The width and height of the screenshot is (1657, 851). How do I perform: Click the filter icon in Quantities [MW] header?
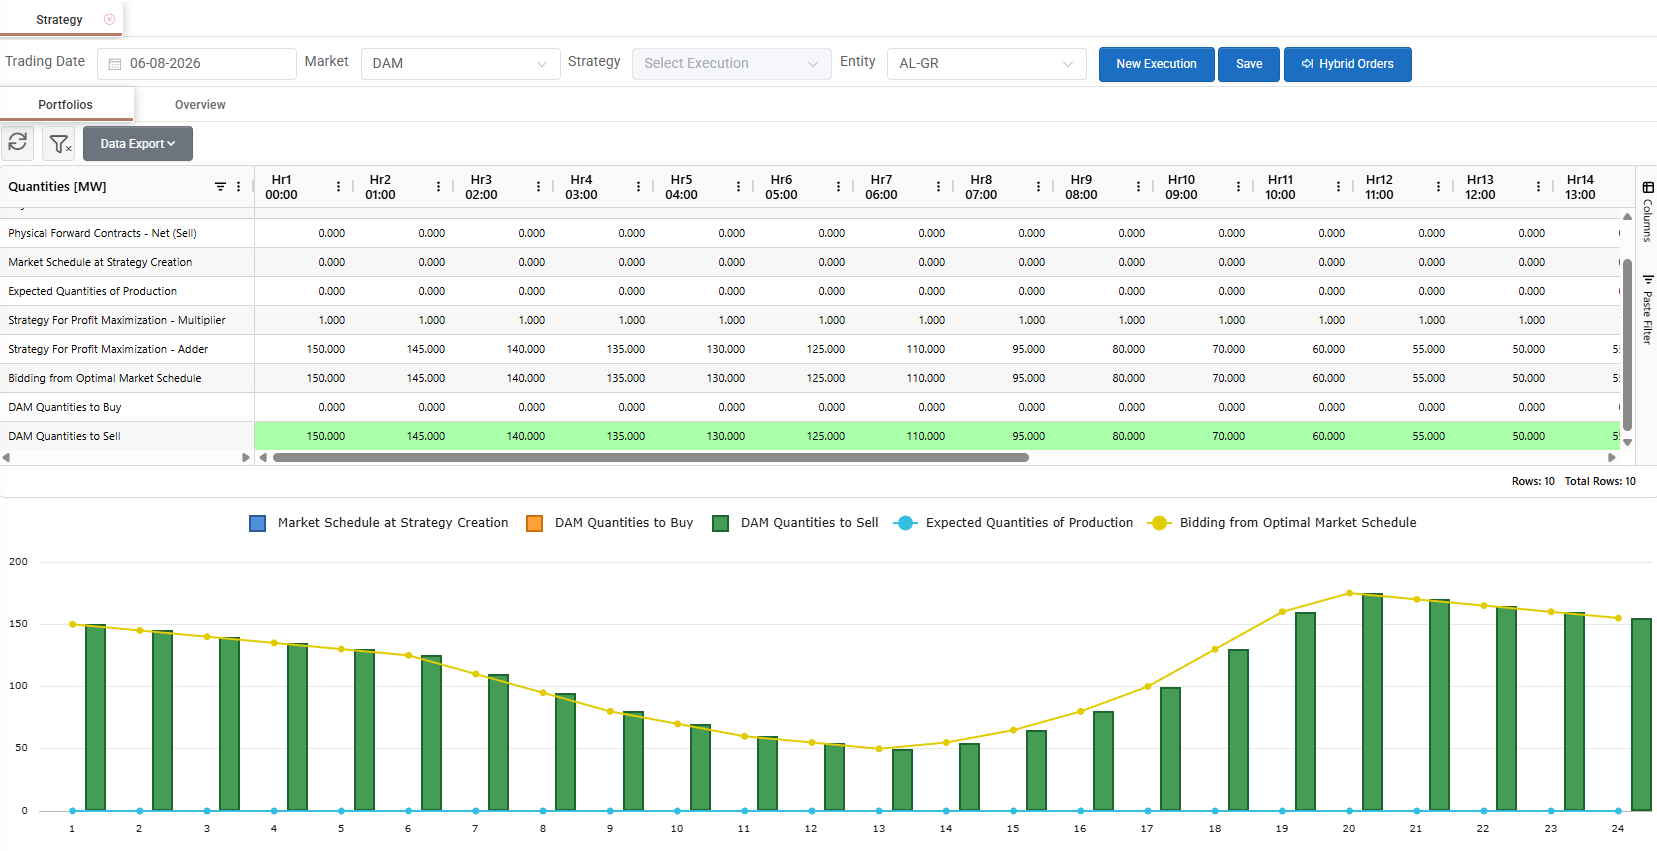[x=220, y=187]
